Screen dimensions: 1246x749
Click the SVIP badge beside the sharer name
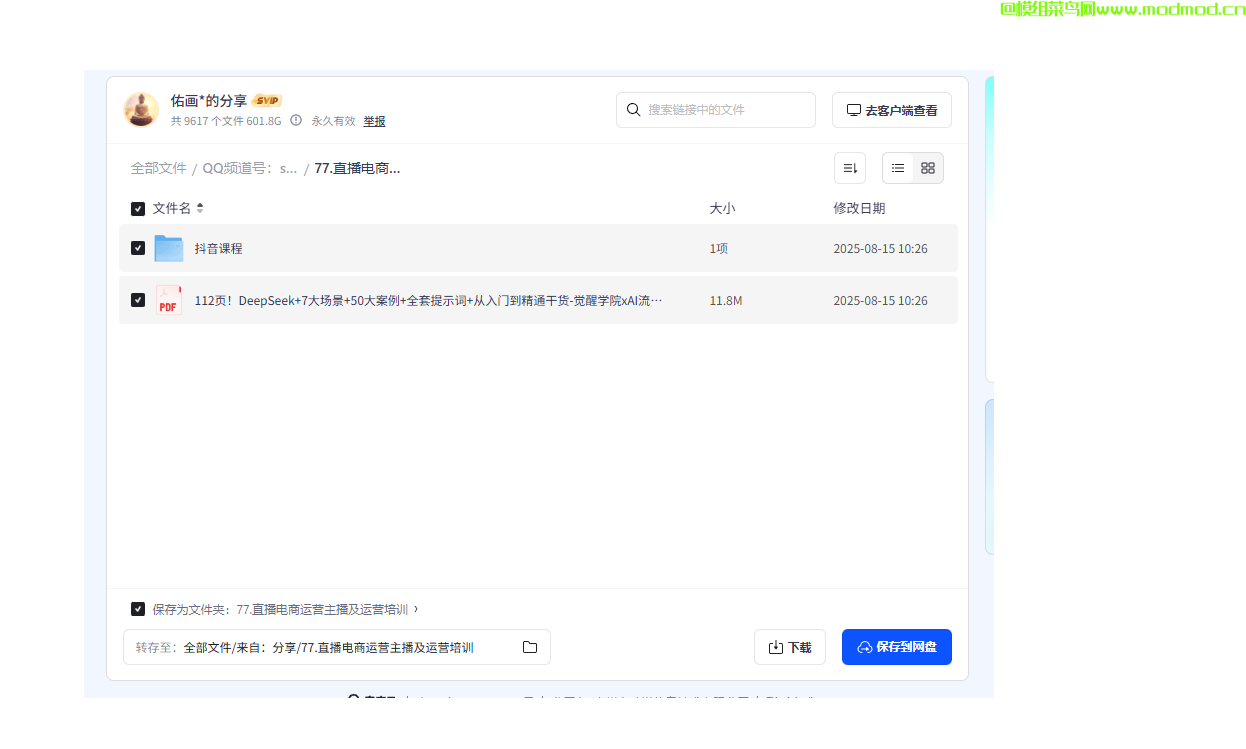point(266,100)
